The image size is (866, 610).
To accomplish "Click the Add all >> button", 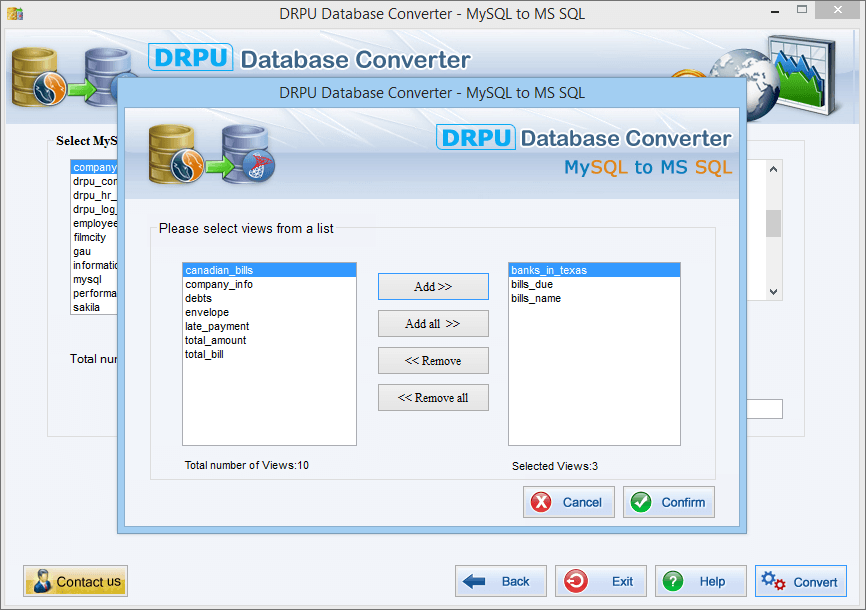I will tap(433, 323).
